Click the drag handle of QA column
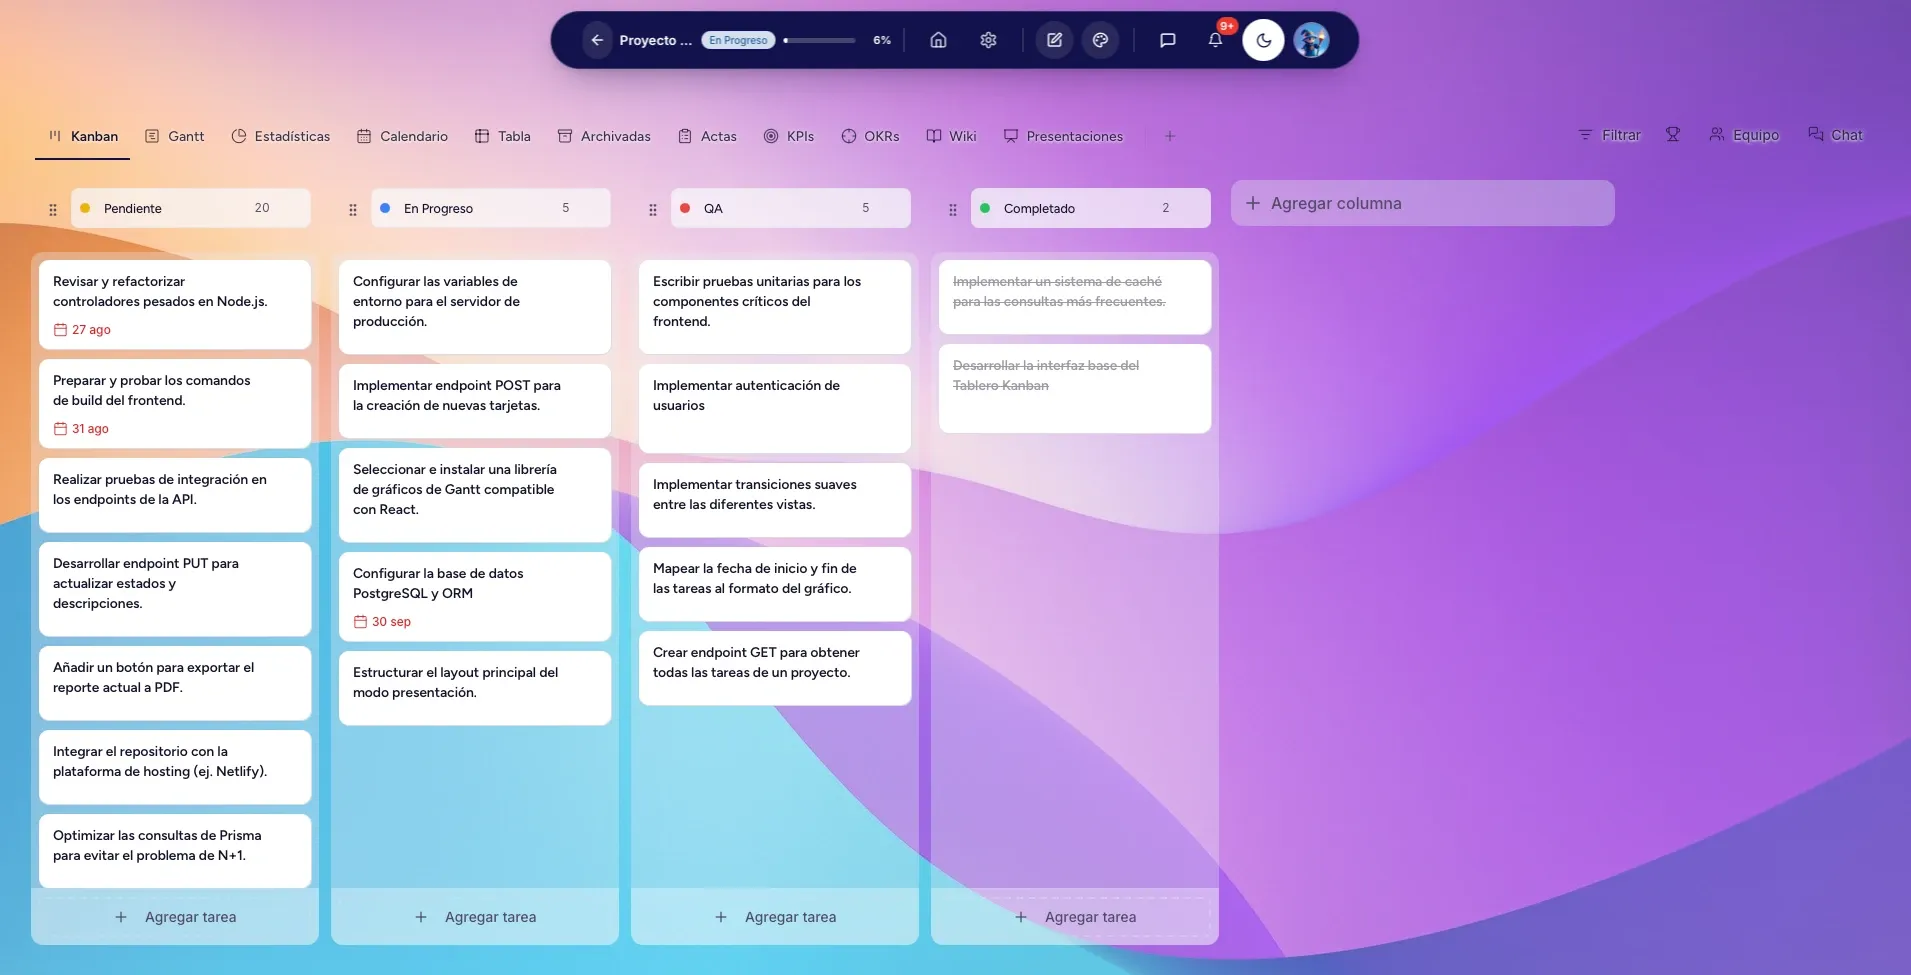Viewport: 1911px width, 975px height. (653, 210)
